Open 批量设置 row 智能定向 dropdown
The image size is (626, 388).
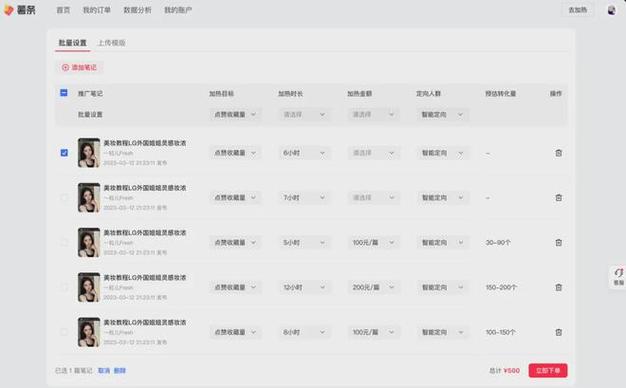442,115
